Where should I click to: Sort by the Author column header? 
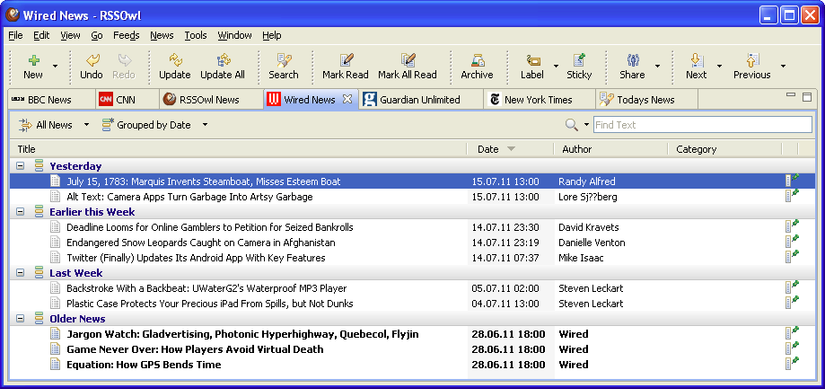[611, 149]
